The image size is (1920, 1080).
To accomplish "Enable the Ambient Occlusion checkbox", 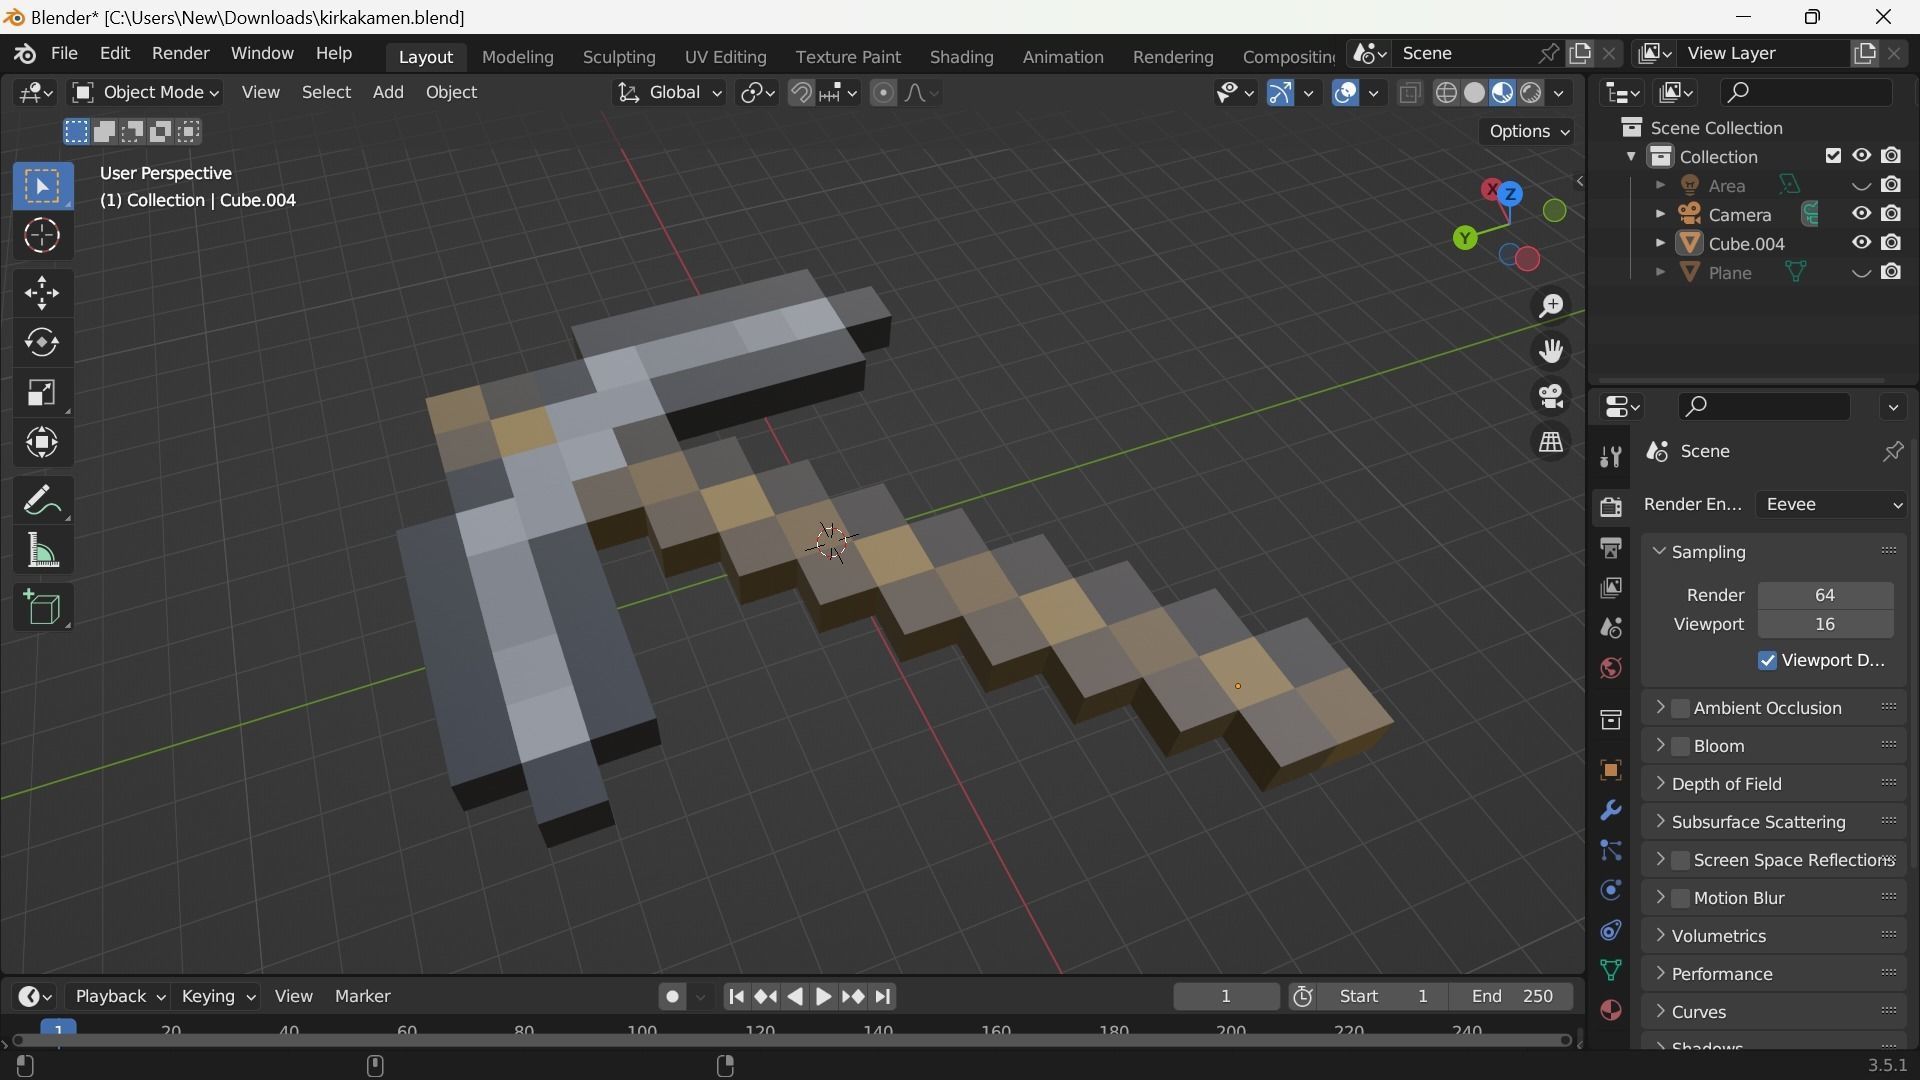I will pos(1681,708).
